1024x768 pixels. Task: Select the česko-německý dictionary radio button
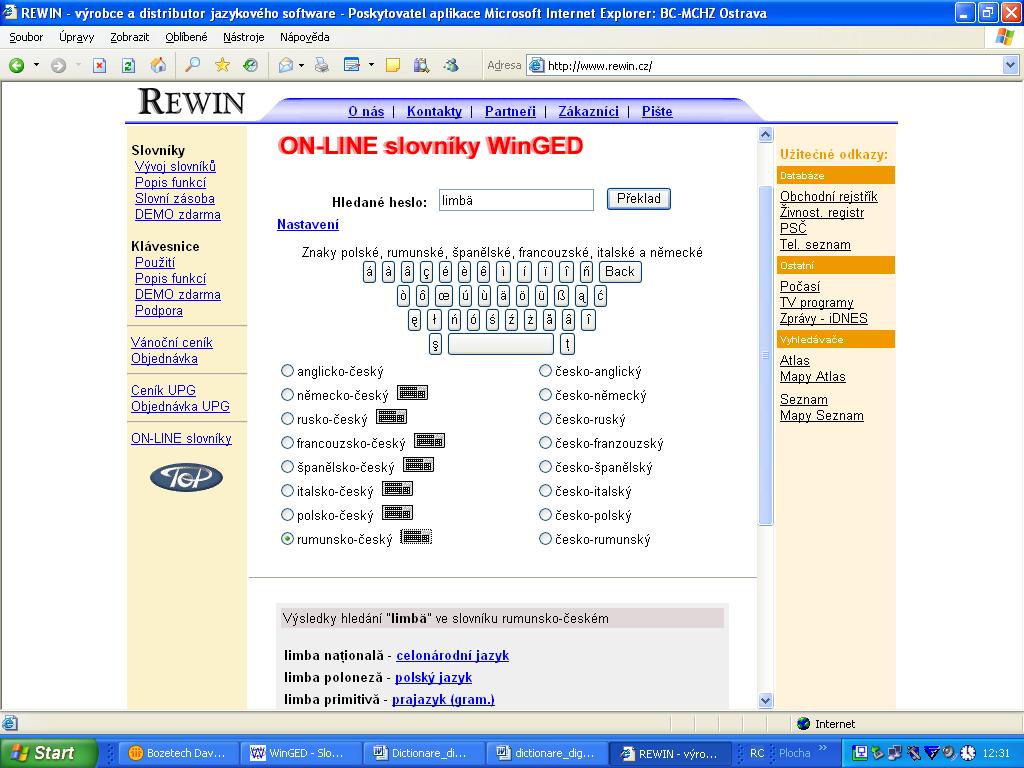pos(545,394)
